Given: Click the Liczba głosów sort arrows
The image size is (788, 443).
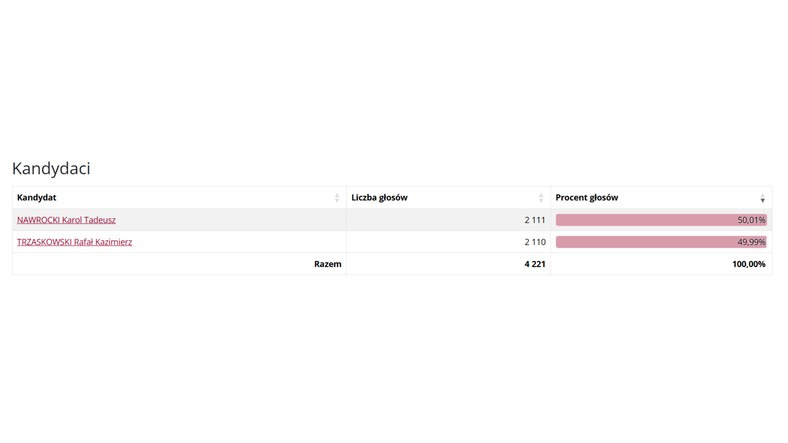Looking at the screenshot, I should point(541,198).
